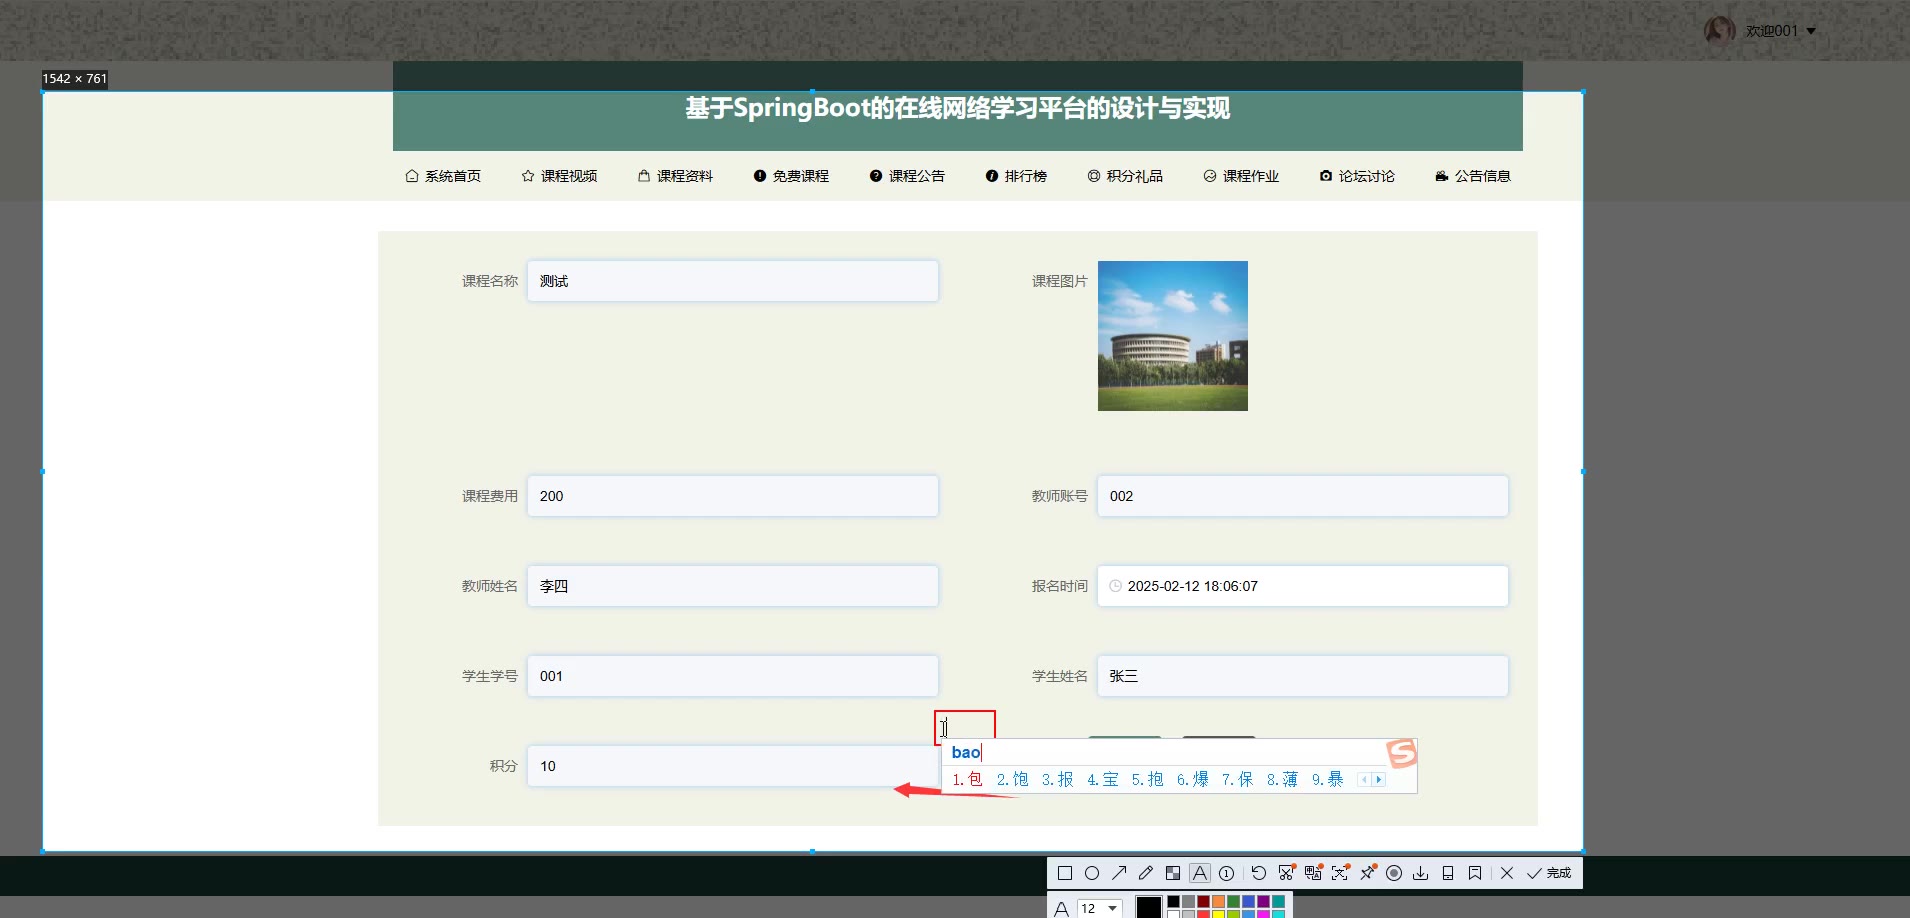Screen dimensions: 1910x918
Task: Select the text annotation tool
Action: pos(1200,873)
